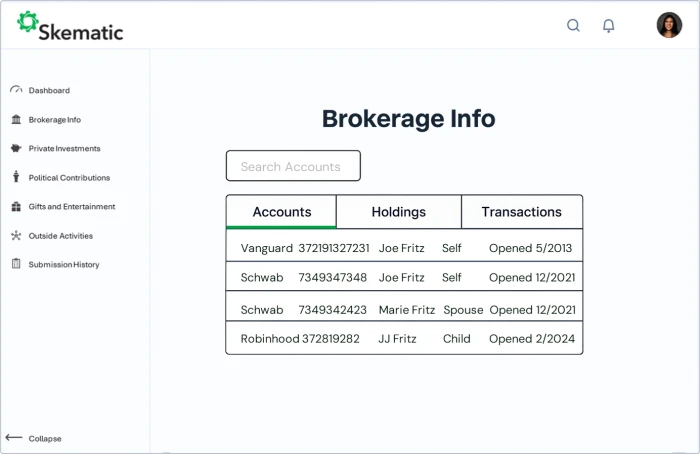Click the Private Investments piggy bank icon

click(x=16, y=148)
